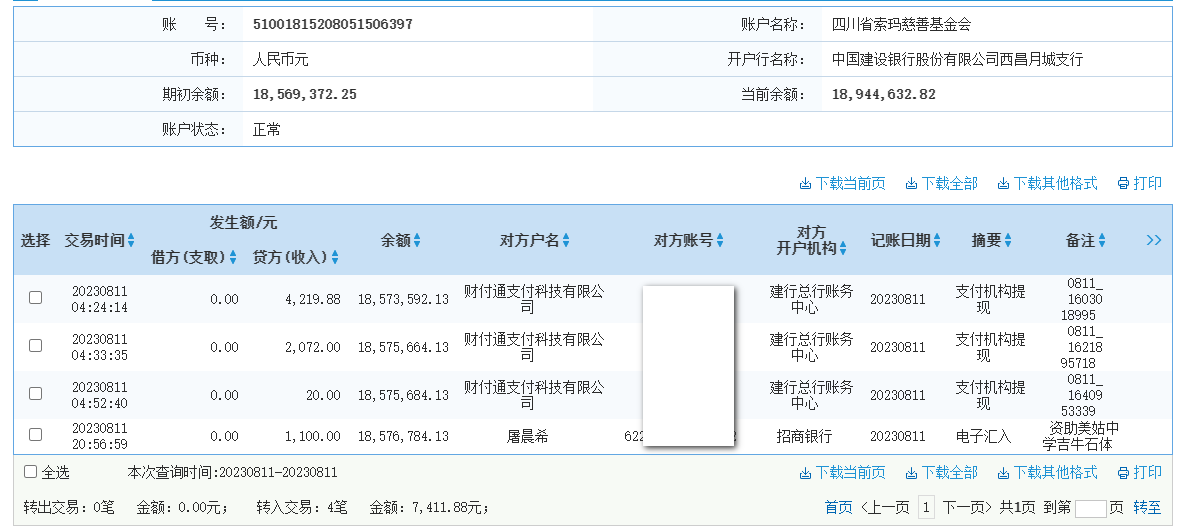1178x528 pixels.
Task: Sort by summary (摘要) arrows
Action: pos(1008,240)
